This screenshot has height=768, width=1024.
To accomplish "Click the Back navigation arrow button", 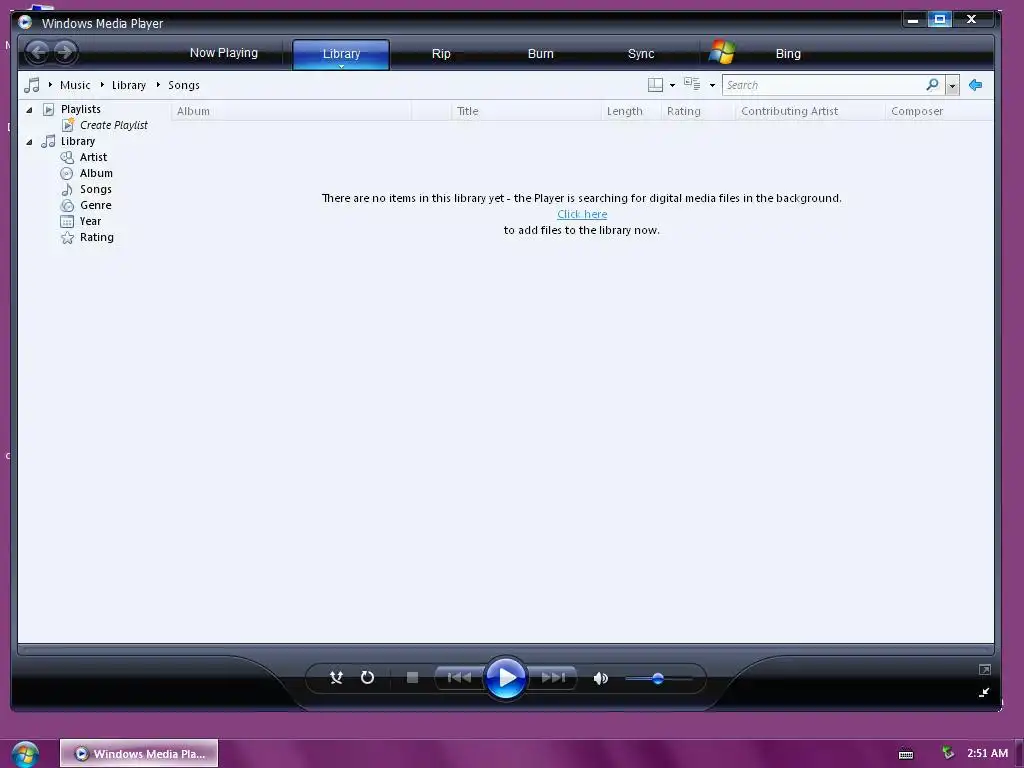I will click(39, 52).
